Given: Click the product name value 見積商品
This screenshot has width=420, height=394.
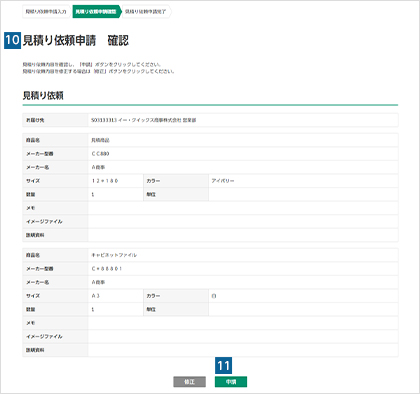Looking at the screenshot, I should coord(100,140).
